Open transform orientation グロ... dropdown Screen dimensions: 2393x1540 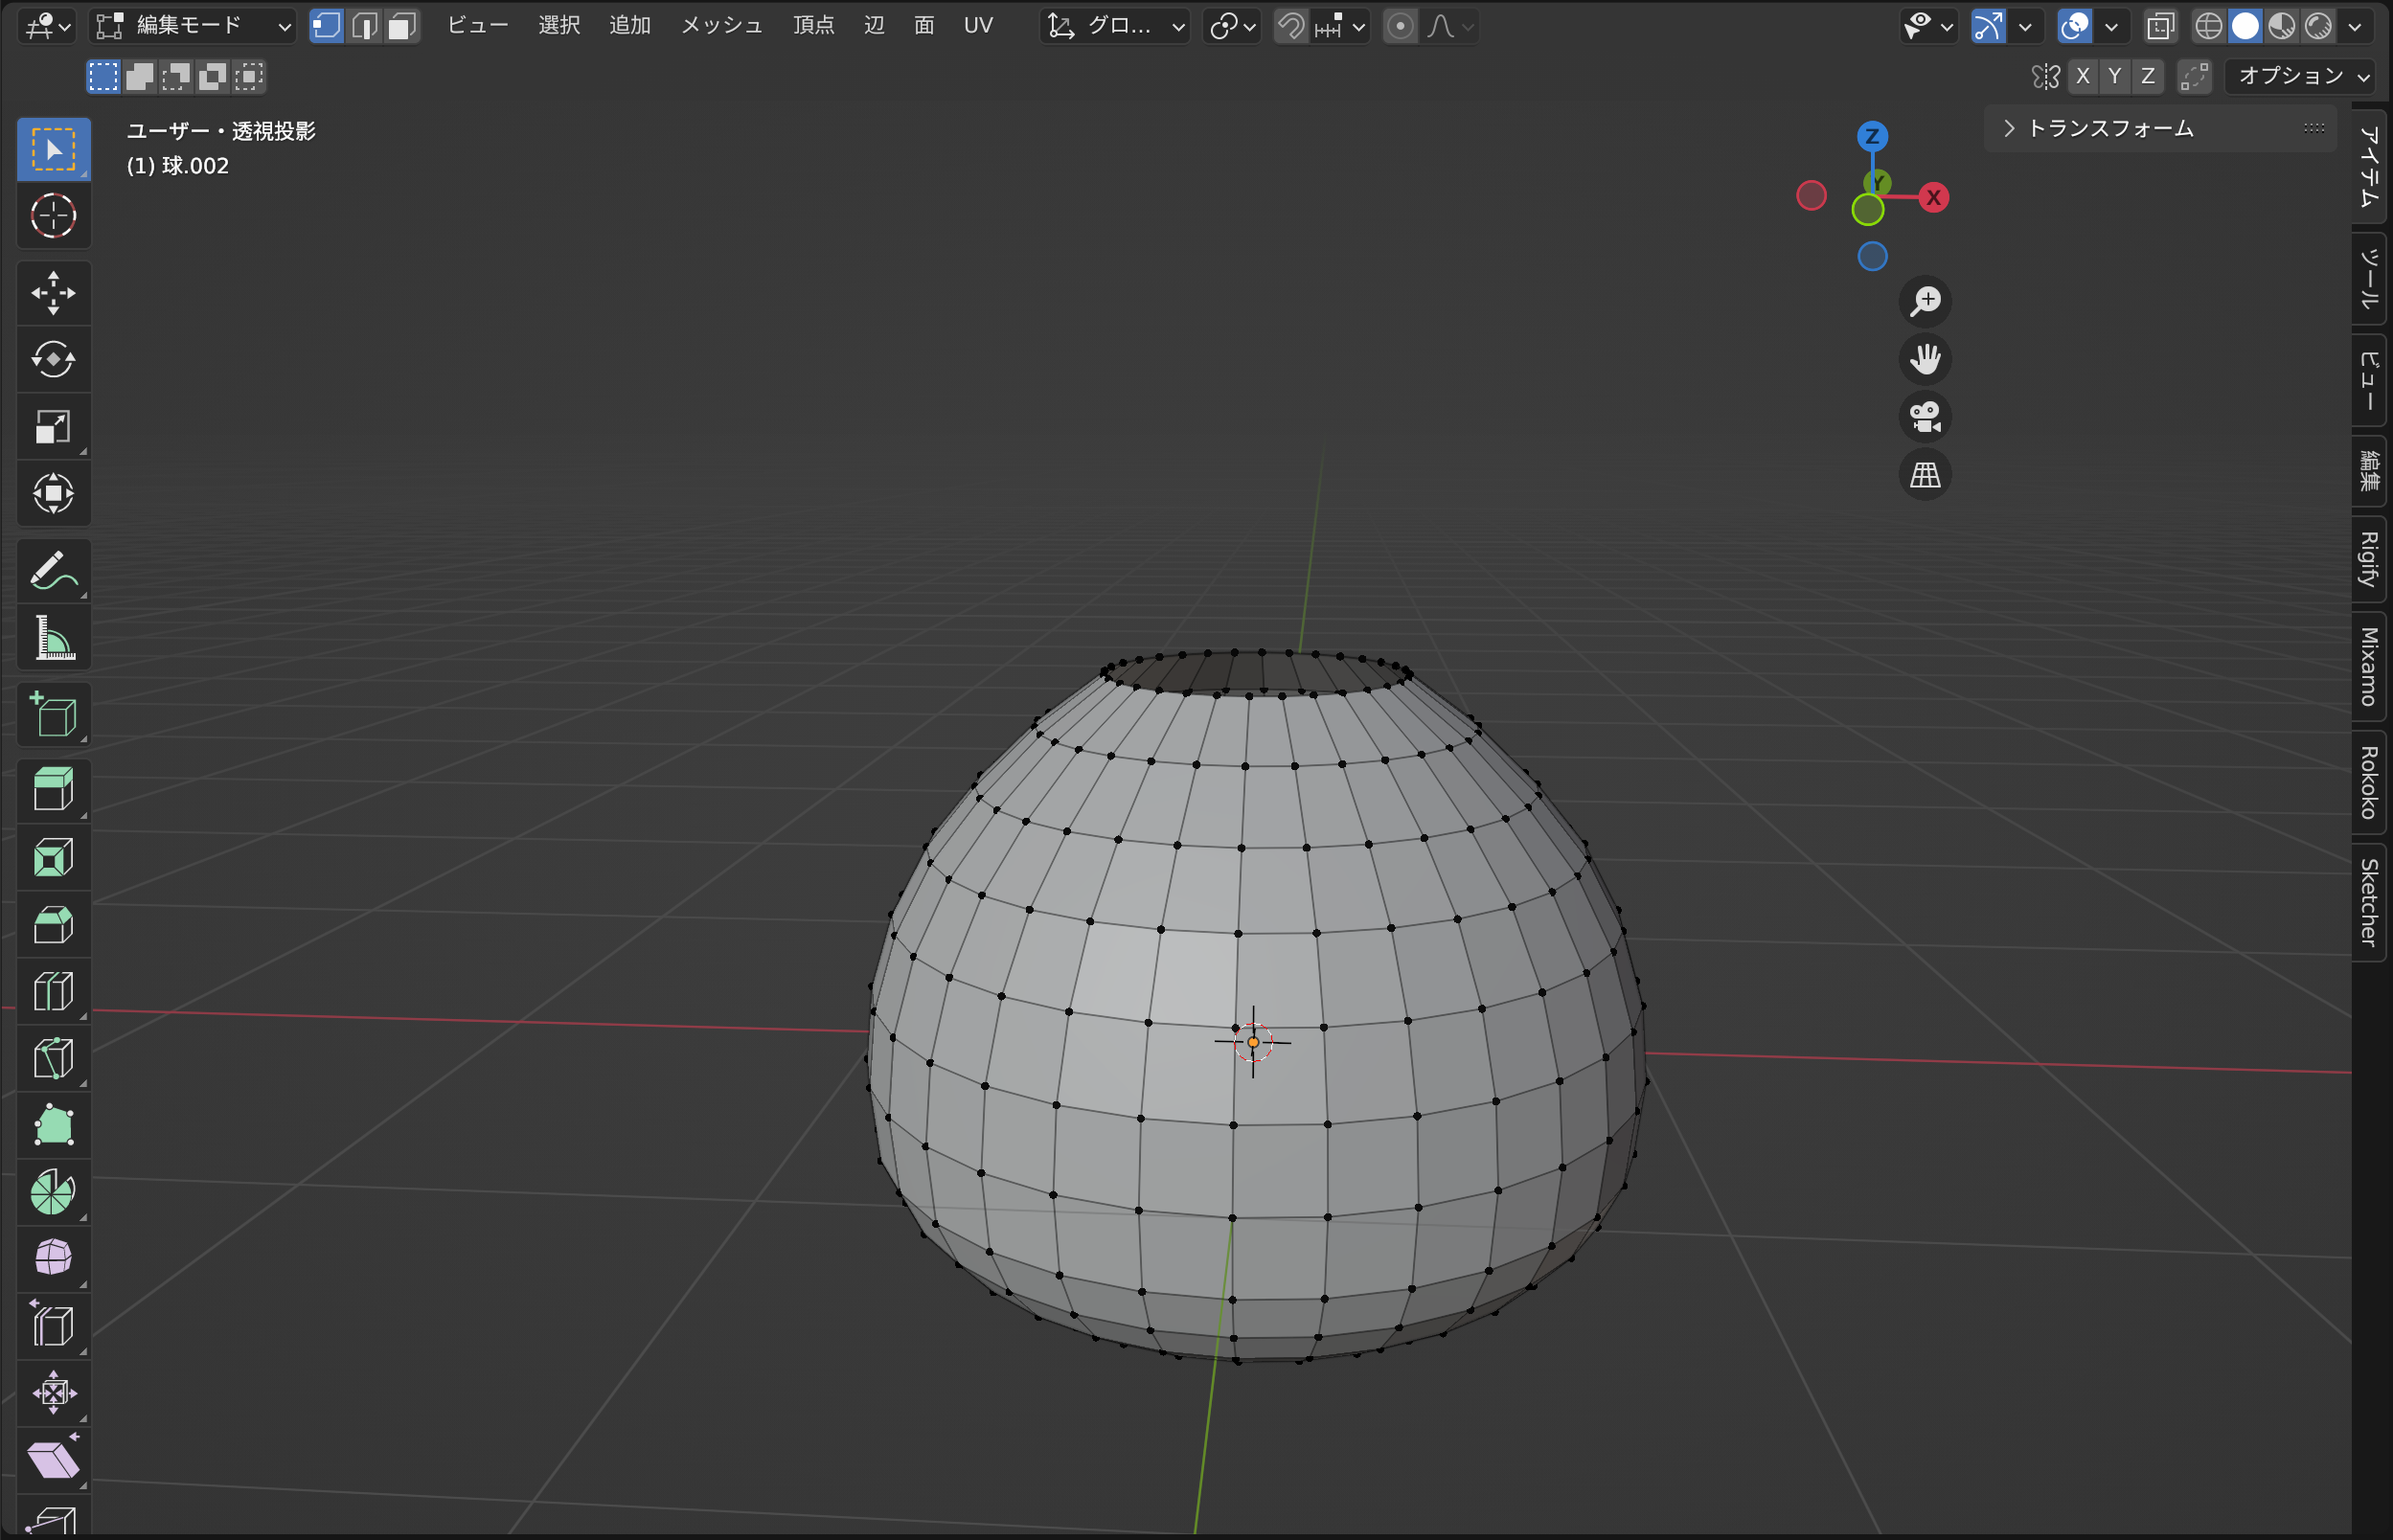click(x=1114, y=26)
